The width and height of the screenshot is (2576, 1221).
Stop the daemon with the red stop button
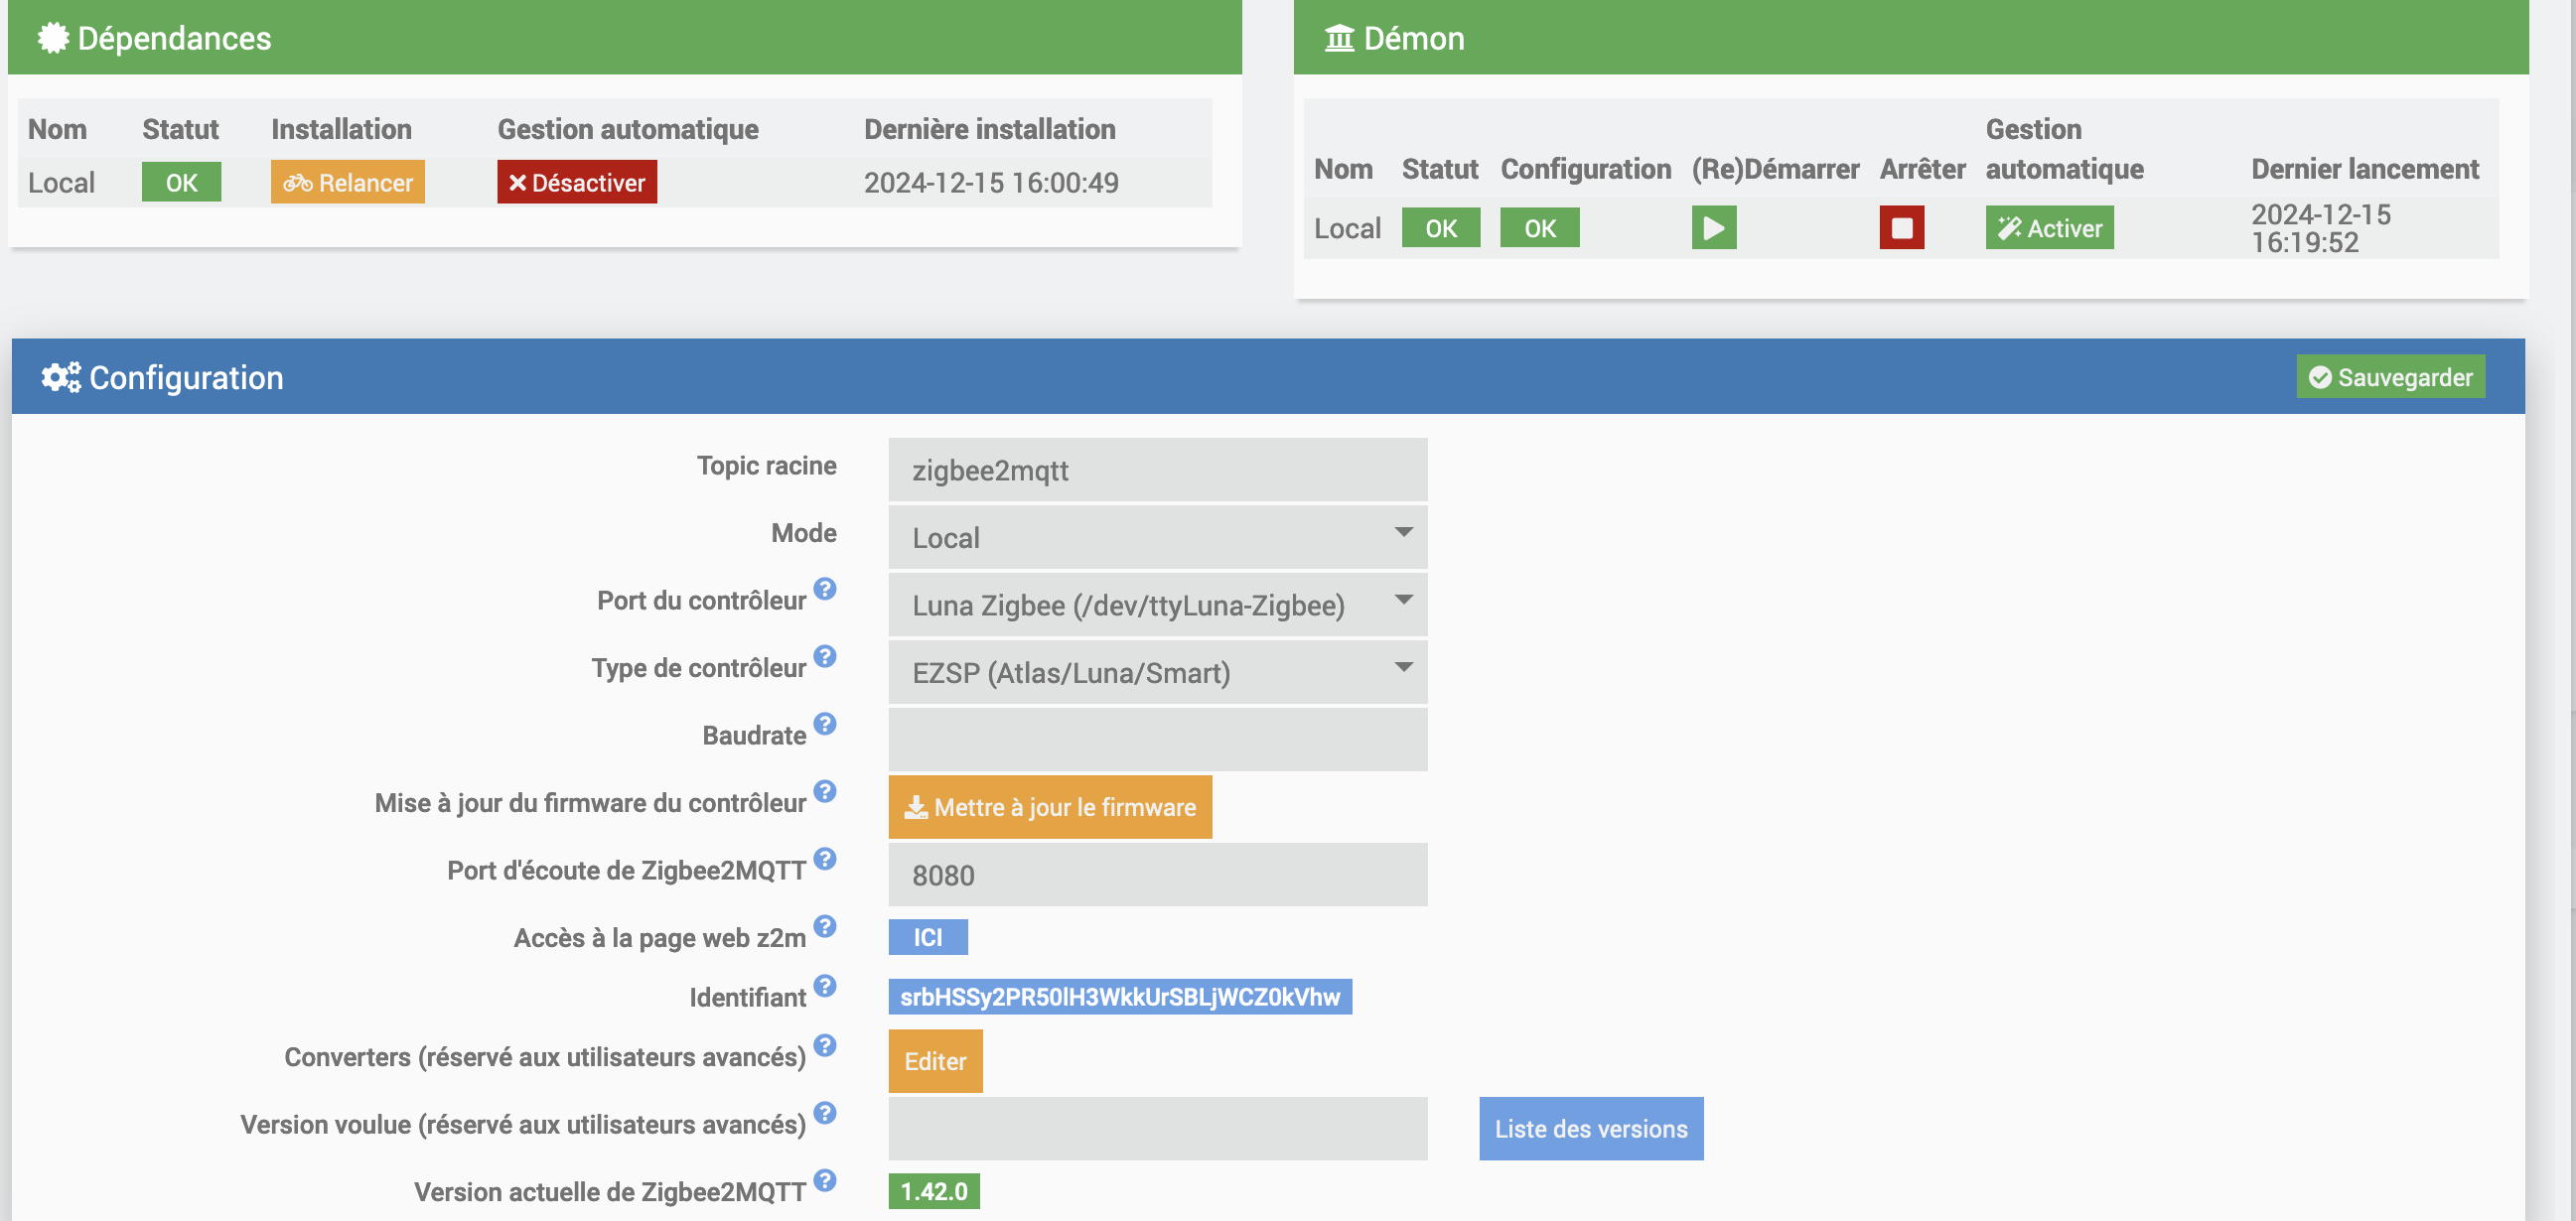pos(1901,228)
